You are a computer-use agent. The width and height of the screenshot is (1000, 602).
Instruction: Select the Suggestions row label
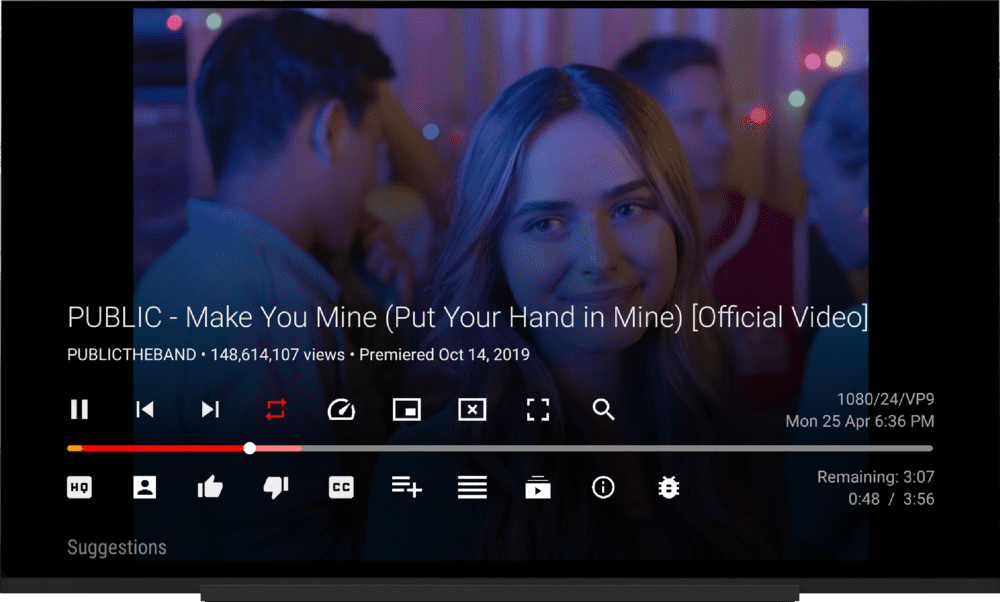(x=117, y=548)
